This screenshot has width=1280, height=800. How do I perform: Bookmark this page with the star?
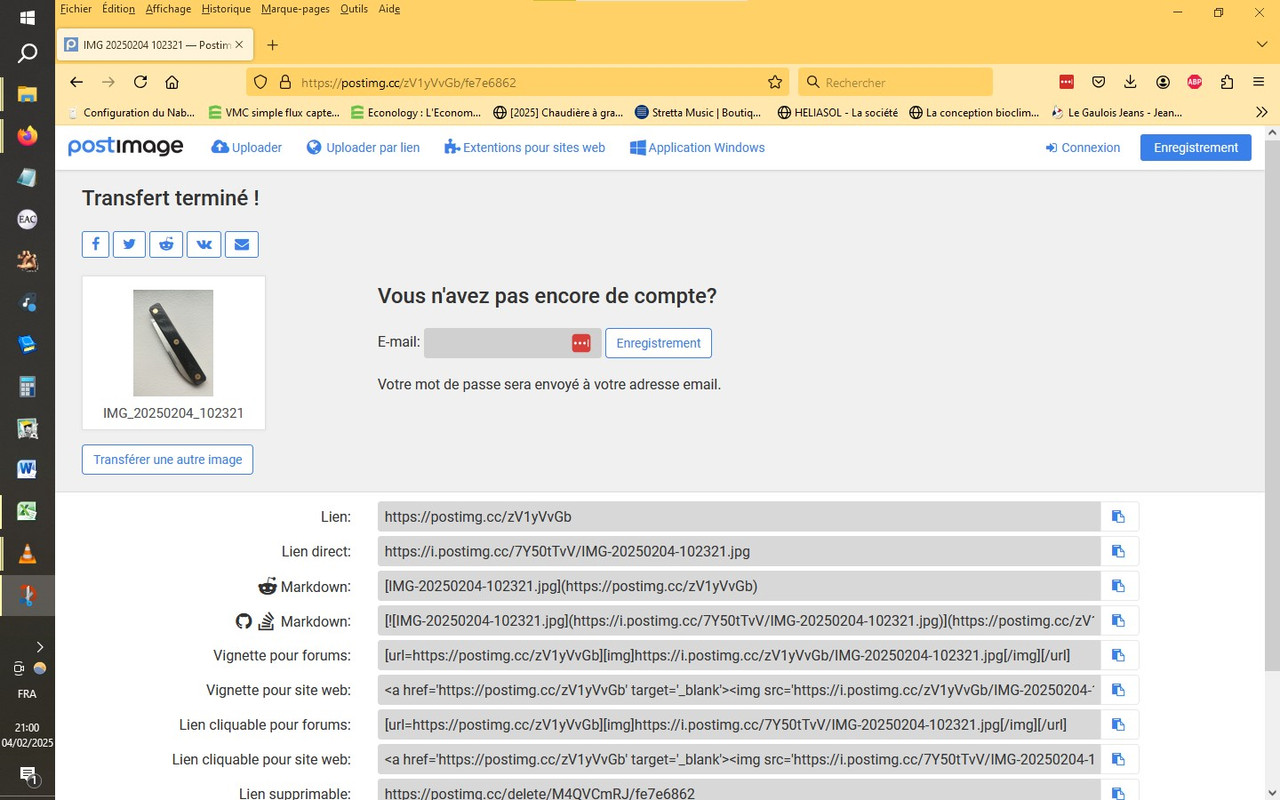[774, 82]
